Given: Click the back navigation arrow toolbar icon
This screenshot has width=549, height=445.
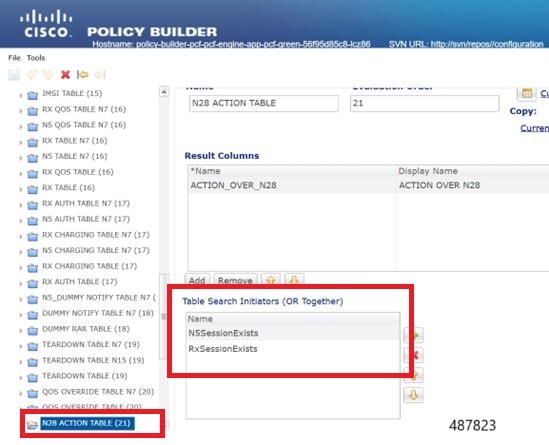Looking at the screenshot, I should tap(83, 75).
